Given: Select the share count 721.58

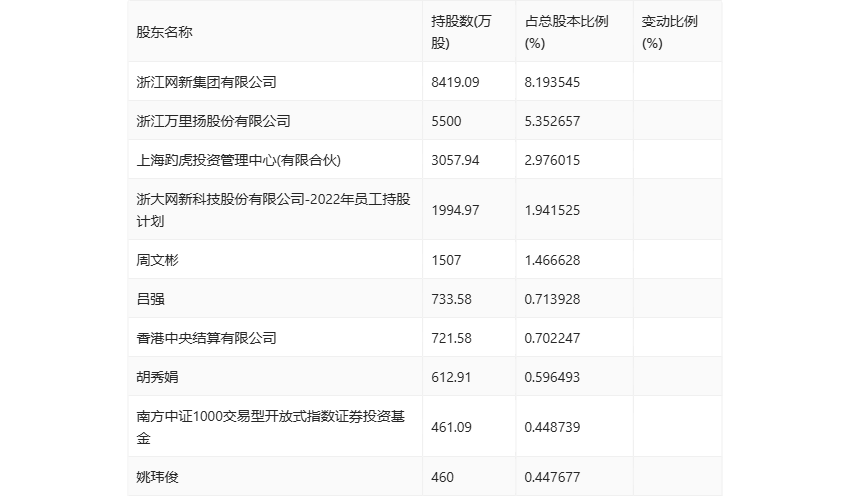Looking at the screenshot, I should (x=451, y=338).
